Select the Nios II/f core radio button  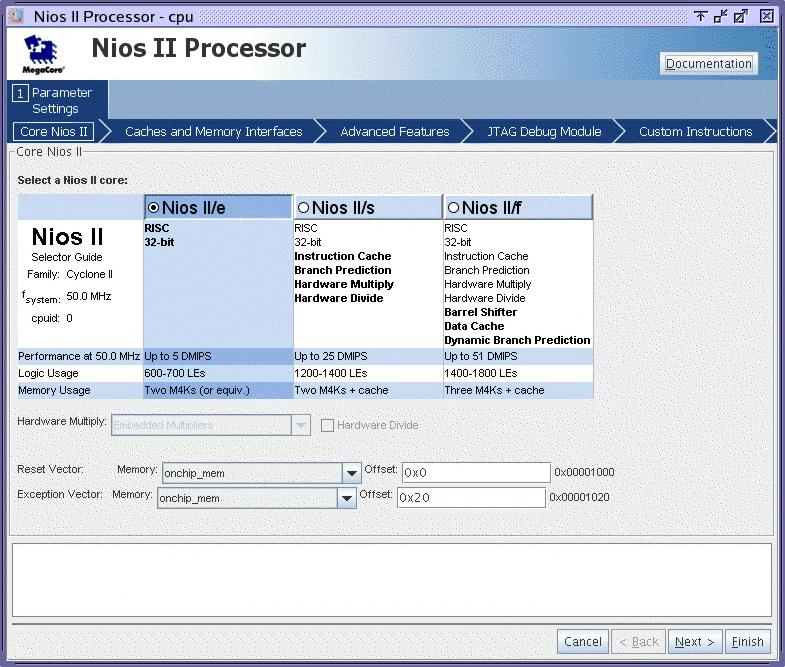point(454,207)
